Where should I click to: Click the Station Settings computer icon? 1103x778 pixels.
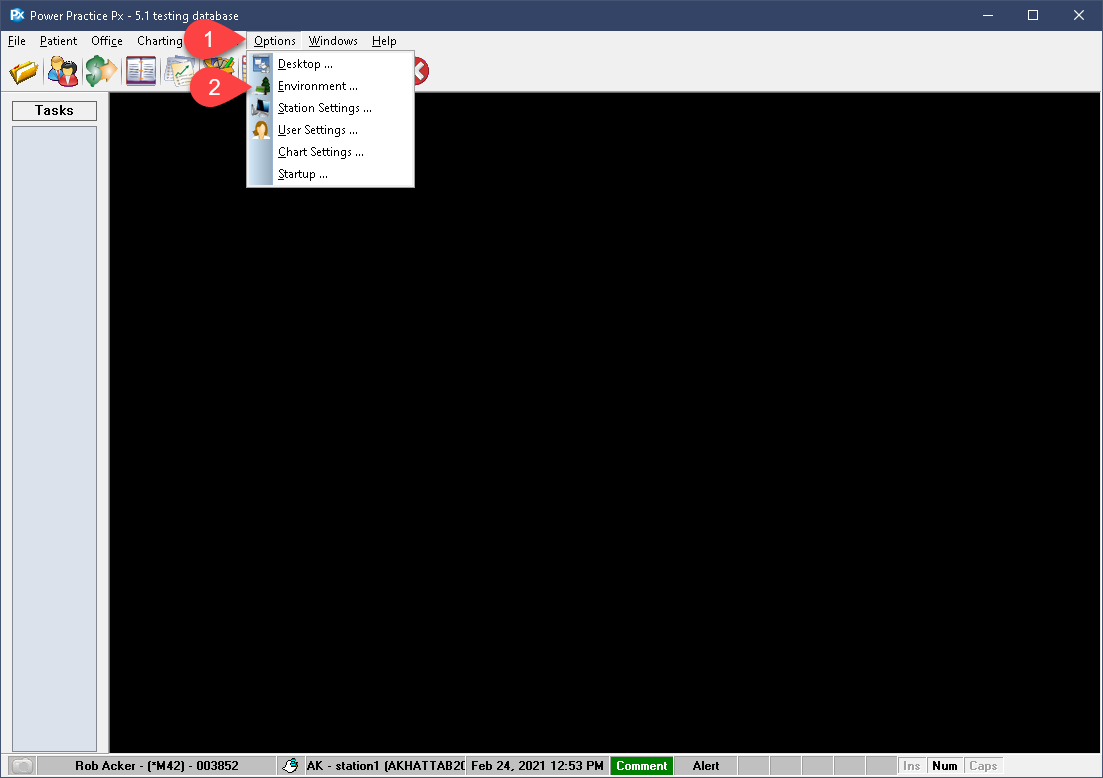[261, 108]
